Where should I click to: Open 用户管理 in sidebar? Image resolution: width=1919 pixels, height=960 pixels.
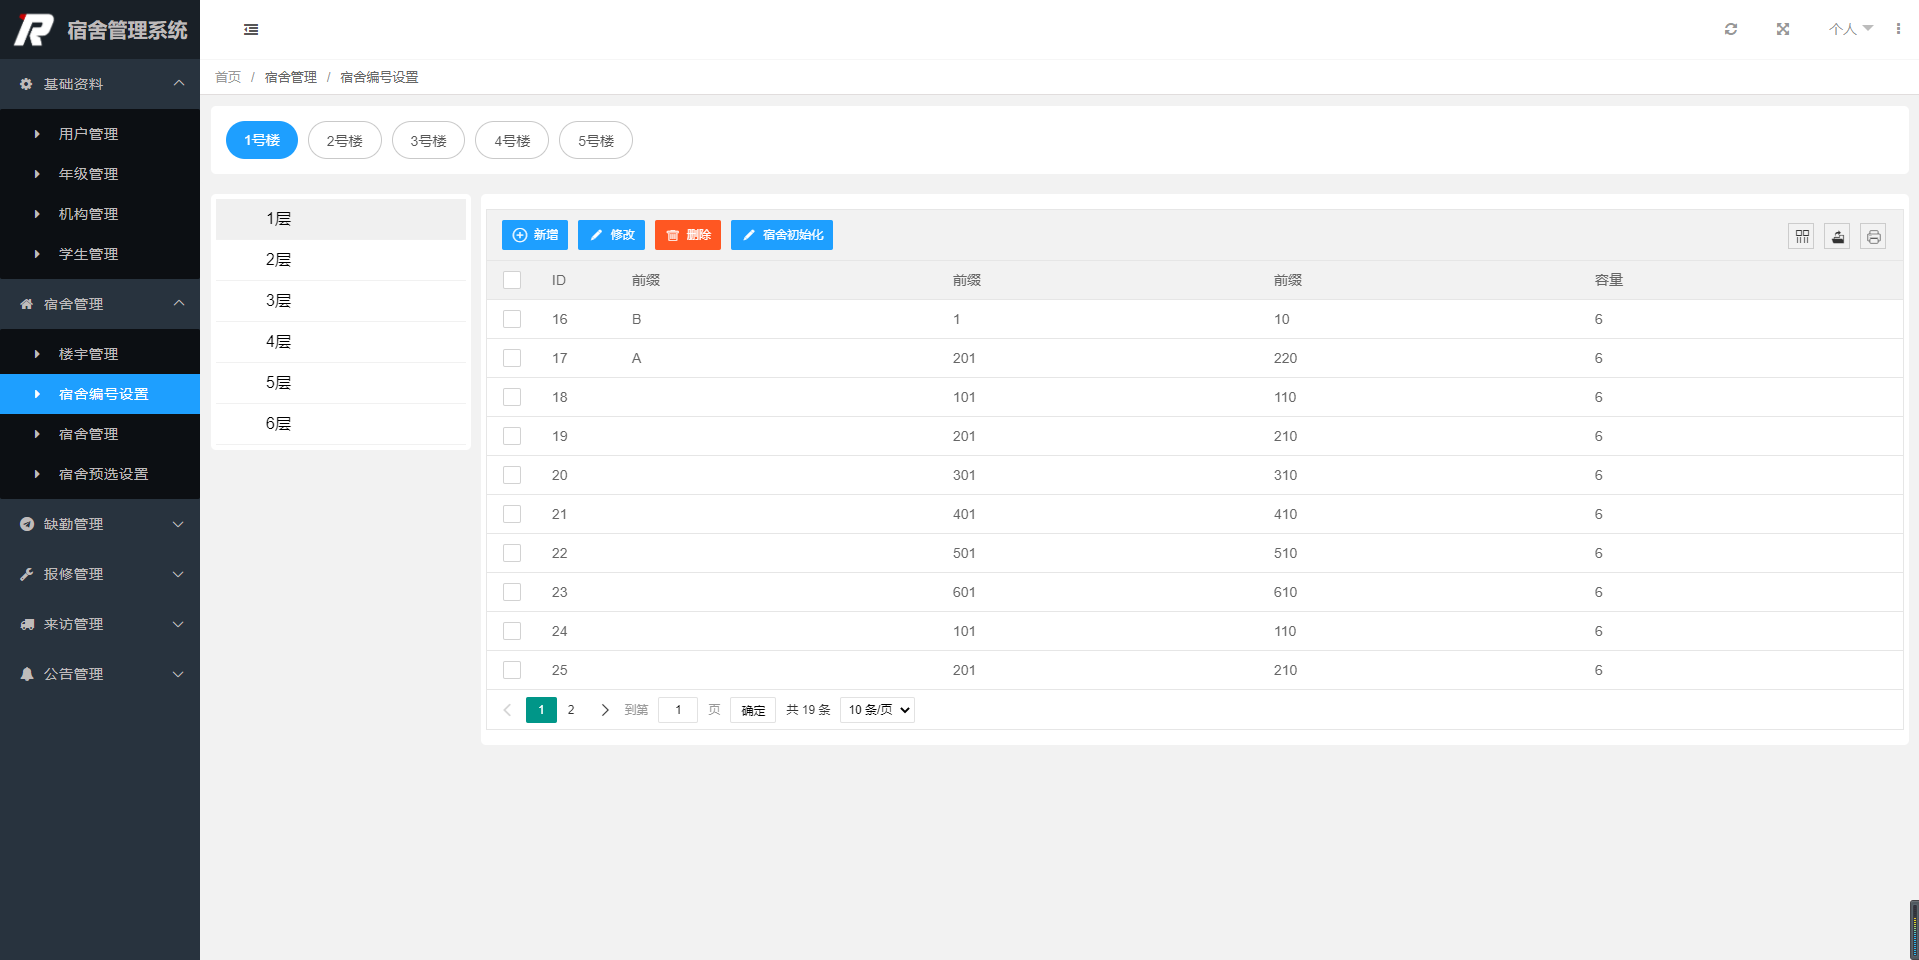(100, 134)
